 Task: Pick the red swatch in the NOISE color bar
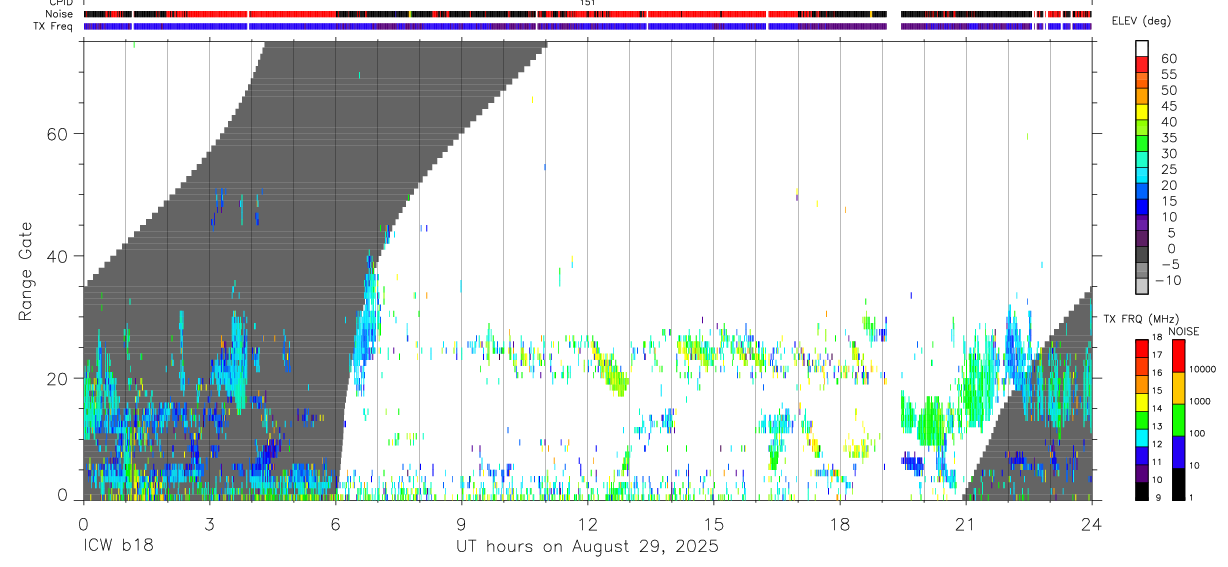pos(1177,356)
